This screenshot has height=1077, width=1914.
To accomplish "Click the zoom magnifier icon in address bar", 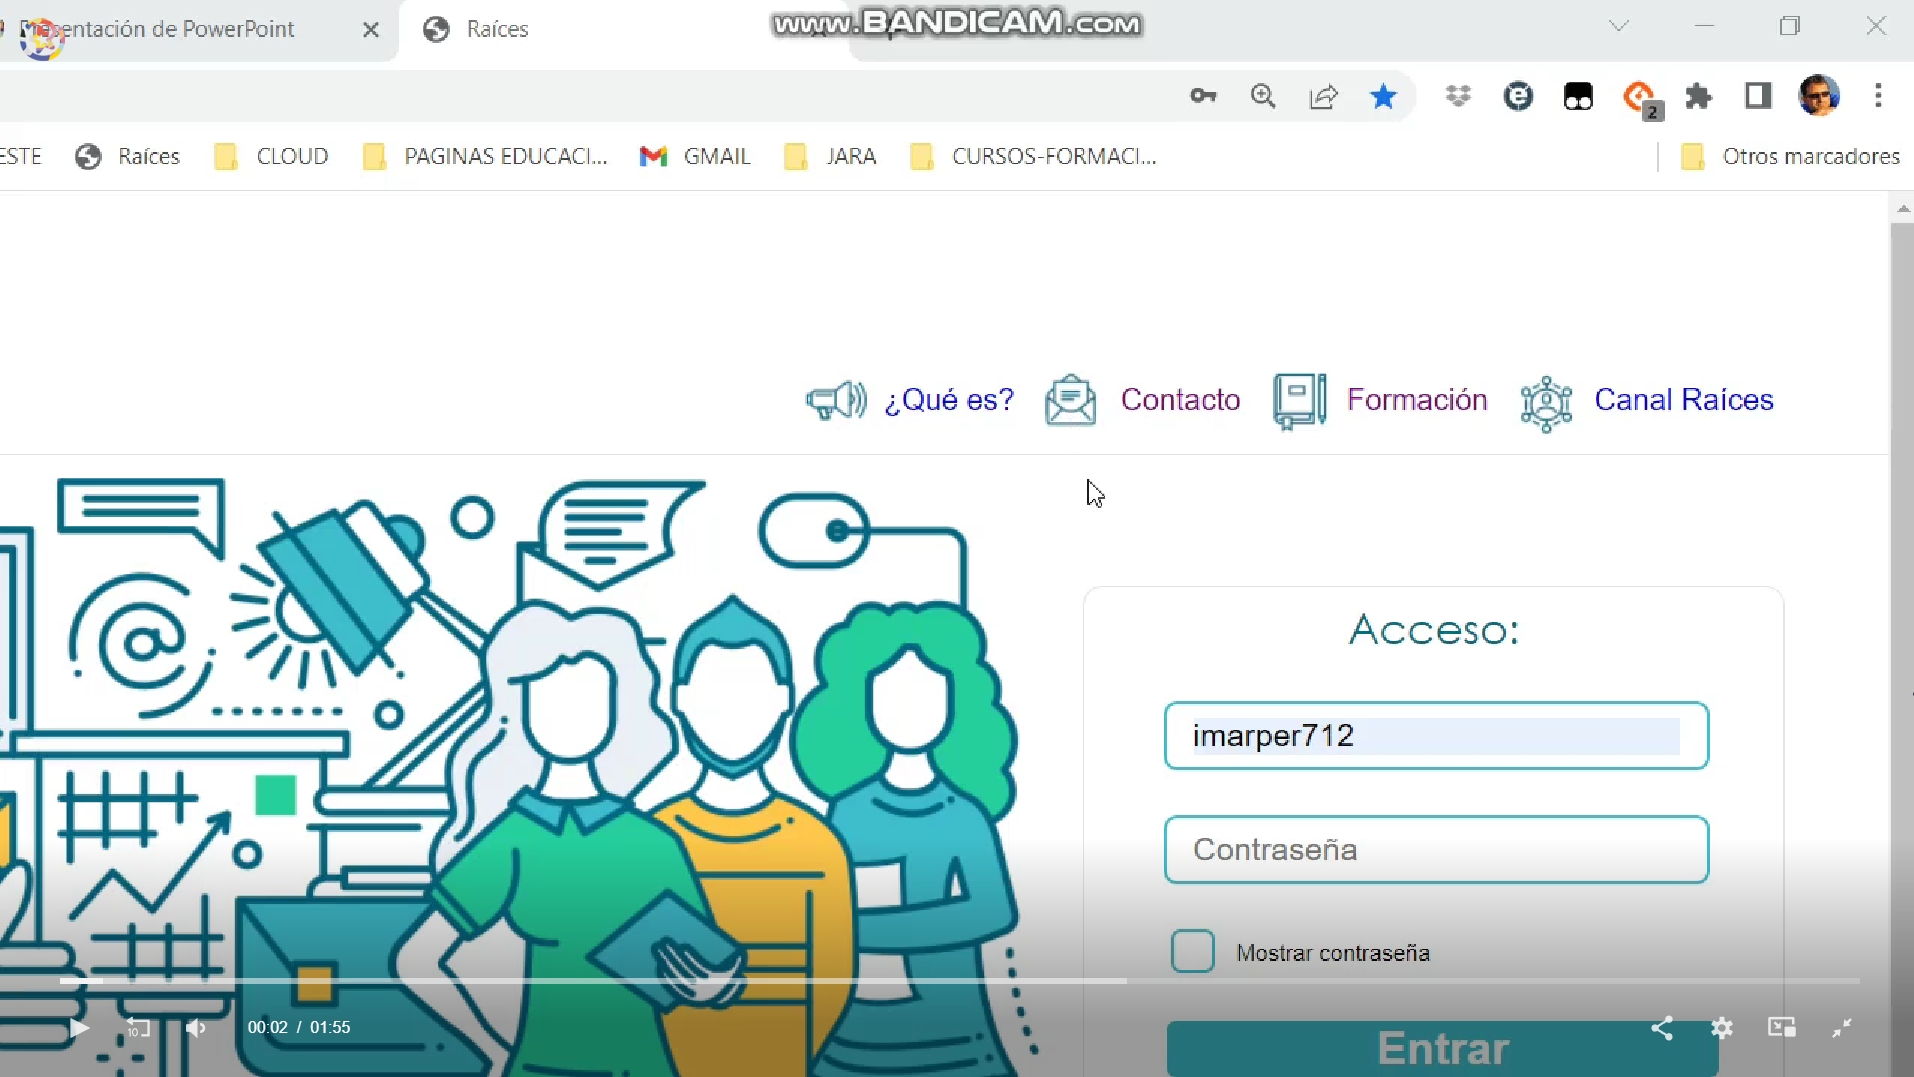I will point(1263,96).
